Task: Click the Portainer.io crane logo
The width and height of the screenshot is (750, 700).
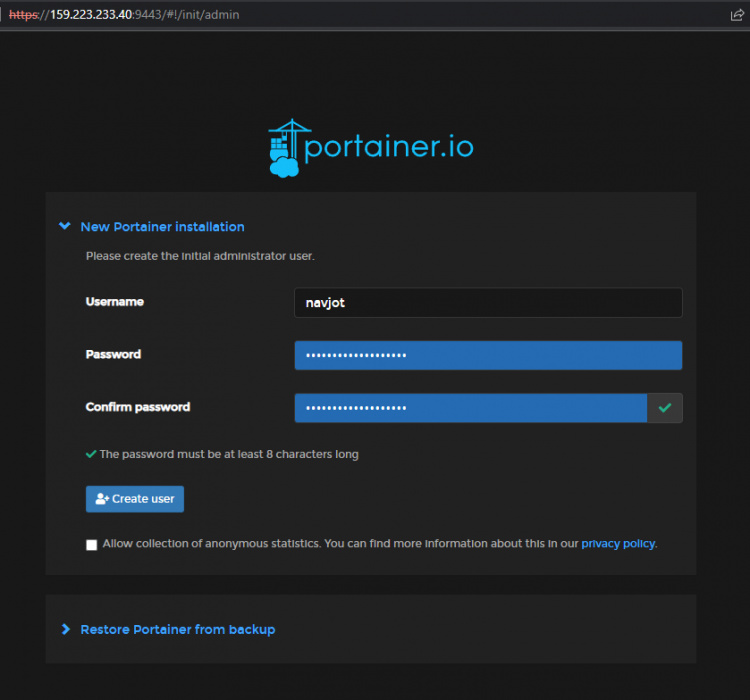Action: point(285,148)
